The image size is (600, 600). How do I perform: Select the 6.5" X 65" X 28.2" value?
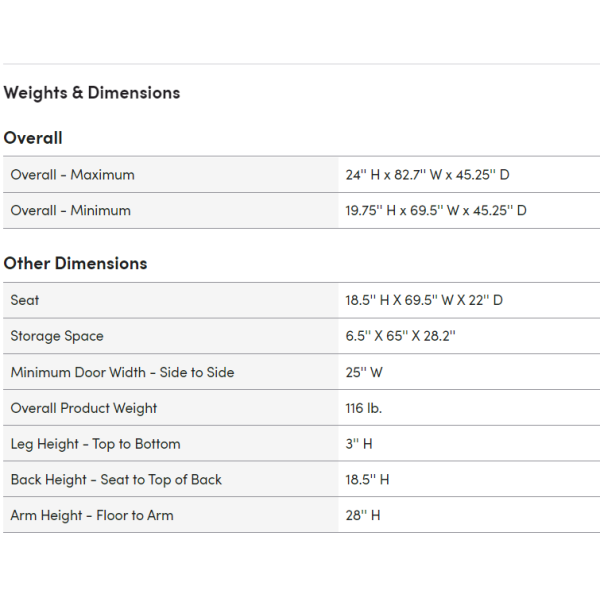[x=400, y=336]
